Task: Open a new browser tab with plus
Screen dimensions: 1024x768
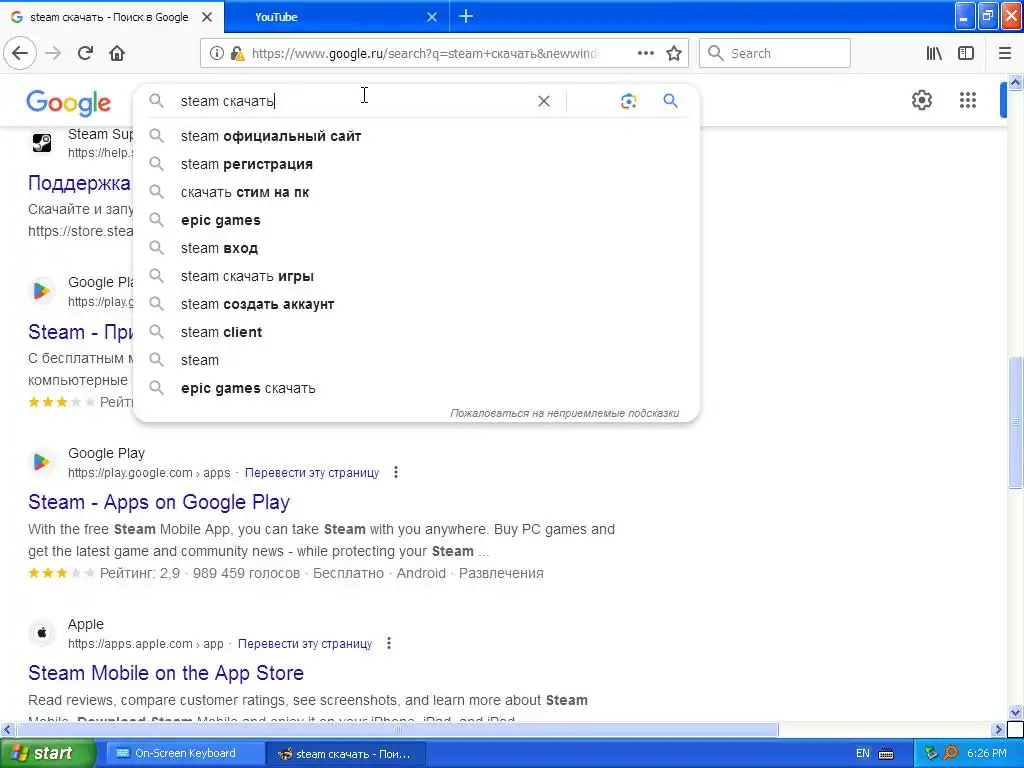Action: pos(466,16)
